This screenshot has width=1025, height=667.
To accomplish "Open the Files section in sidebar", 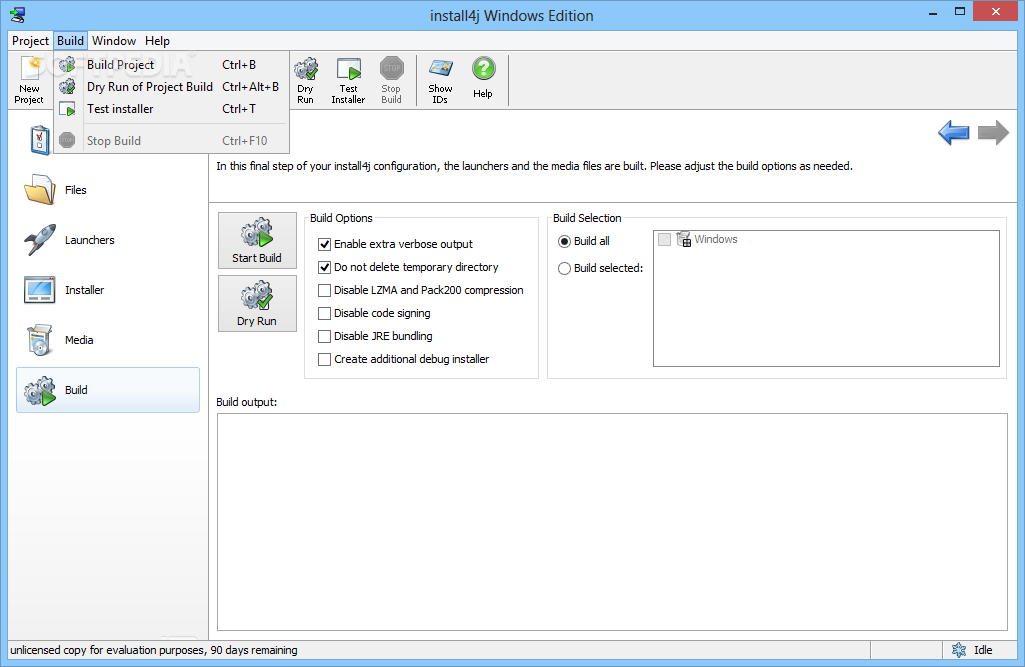I will point(108,190).
